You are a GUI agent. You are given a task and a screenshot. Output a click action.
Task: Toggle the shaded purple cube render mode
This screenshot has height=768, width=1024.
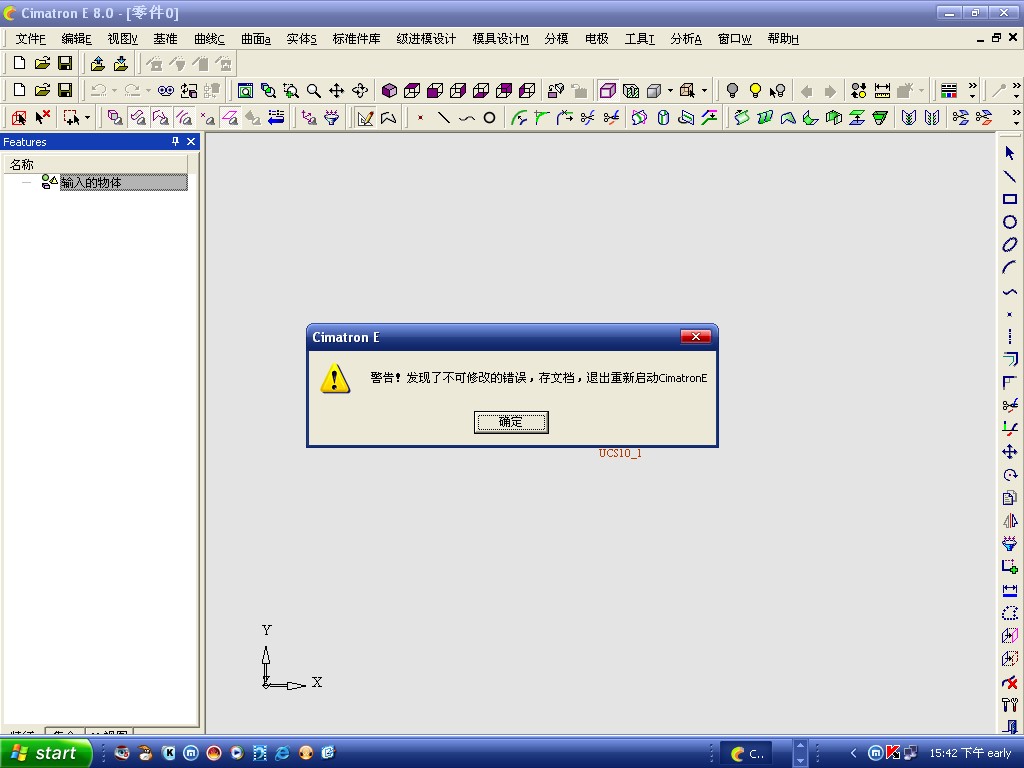[608, 90]
